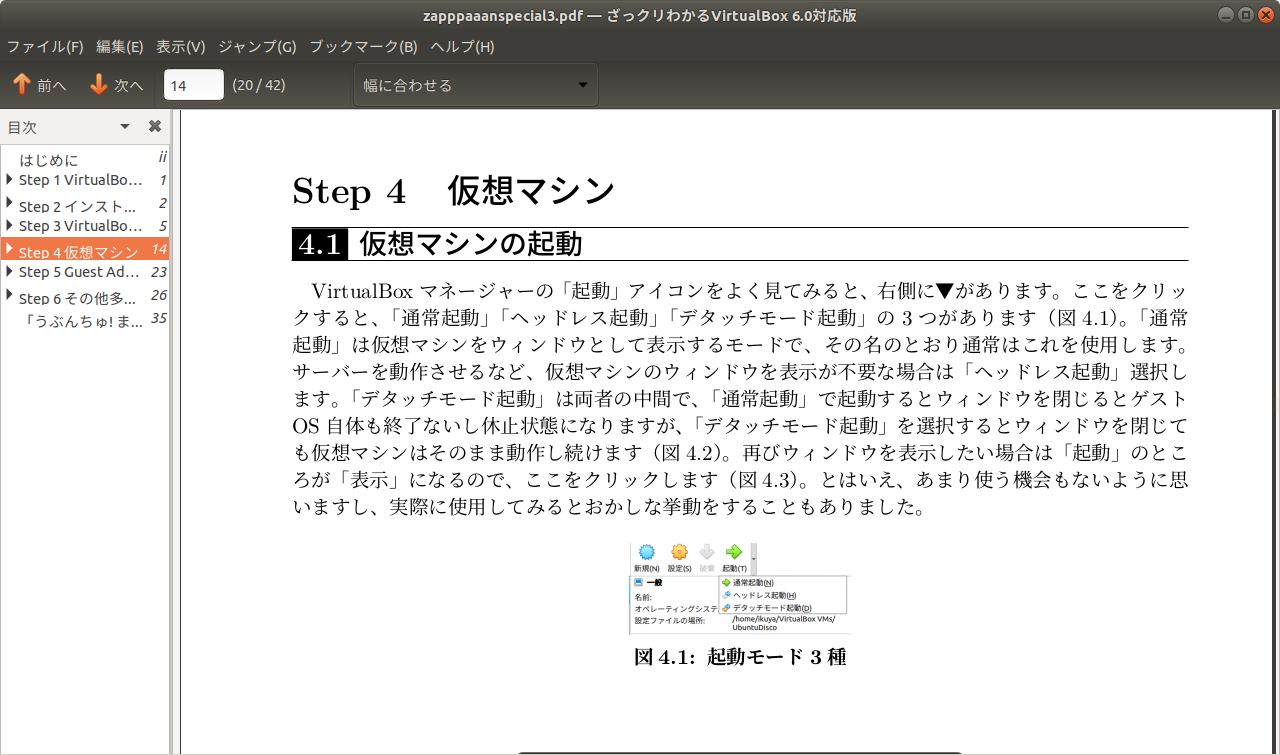Go to next page with 次へ arrow
The image size is (1280, 755).
[x=116, y=85]
